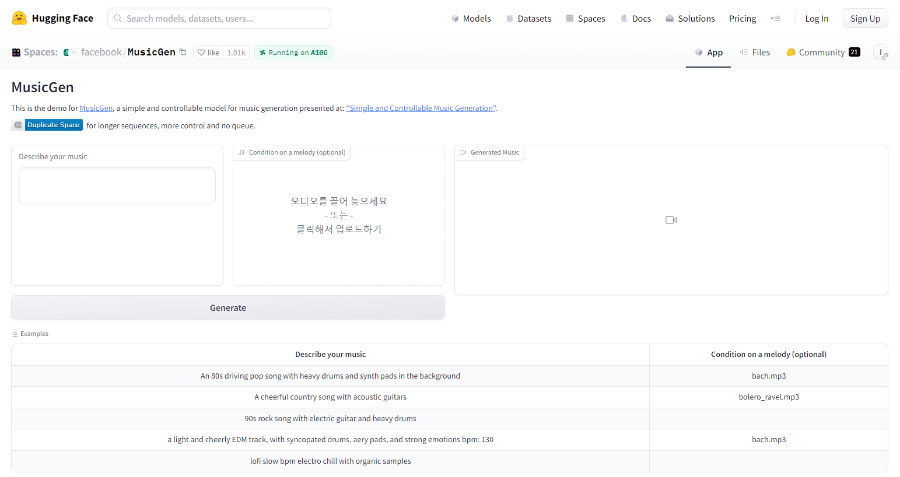The image size is (900, 477).
Task: Select the 90s rock song example
Action: click(x=330, y=418)
